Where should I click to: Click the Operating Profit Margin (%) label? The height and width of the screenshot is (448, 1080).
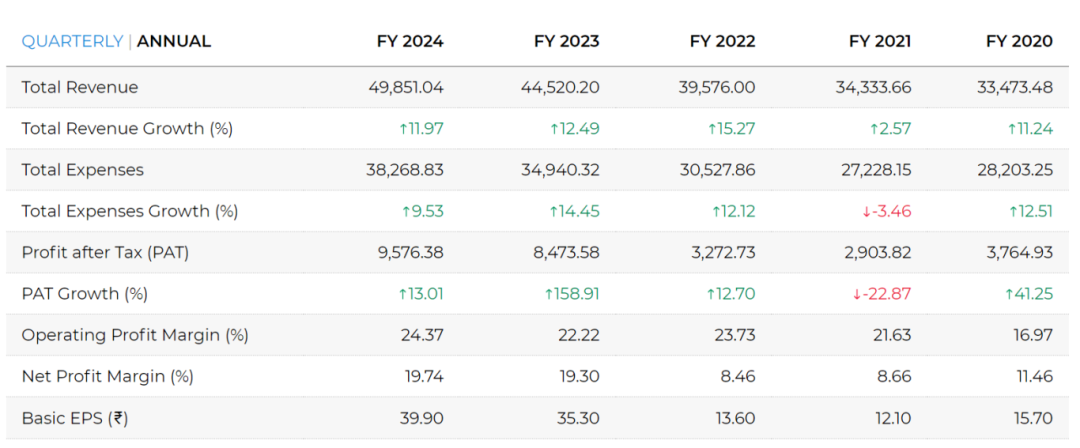(x=135, y=335)
